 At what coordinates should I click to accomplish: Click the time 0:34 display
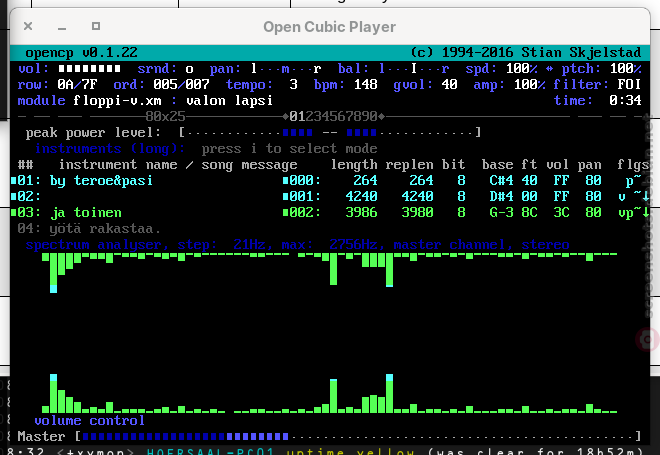point(625,101)
